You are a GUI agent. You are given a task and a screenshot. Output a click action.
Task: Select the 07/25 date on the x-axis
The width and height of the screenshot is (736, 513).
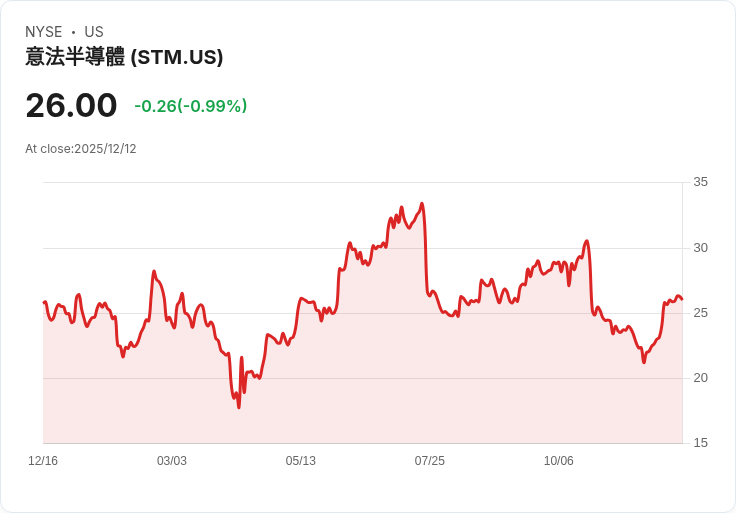click(430, 461)
